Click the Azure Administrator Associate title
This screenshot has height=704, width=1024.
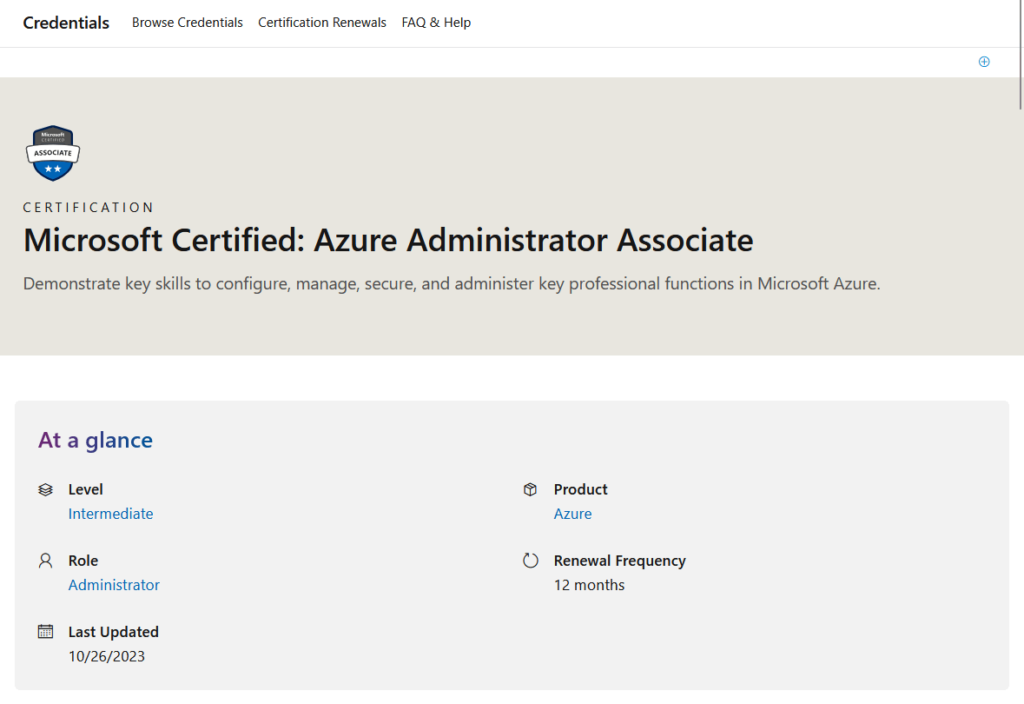pos(389,240)
